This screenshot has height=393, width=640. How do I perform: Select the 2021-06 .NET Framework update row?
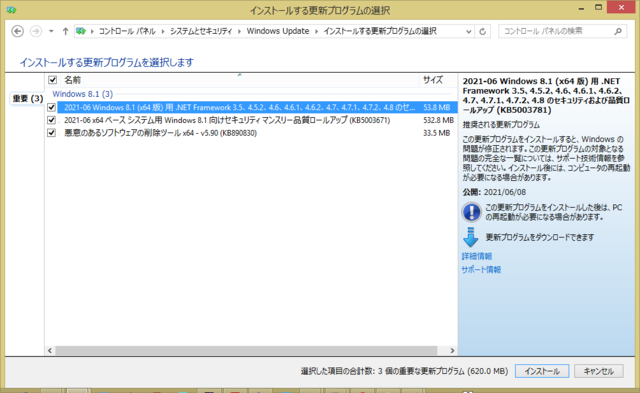257,107
